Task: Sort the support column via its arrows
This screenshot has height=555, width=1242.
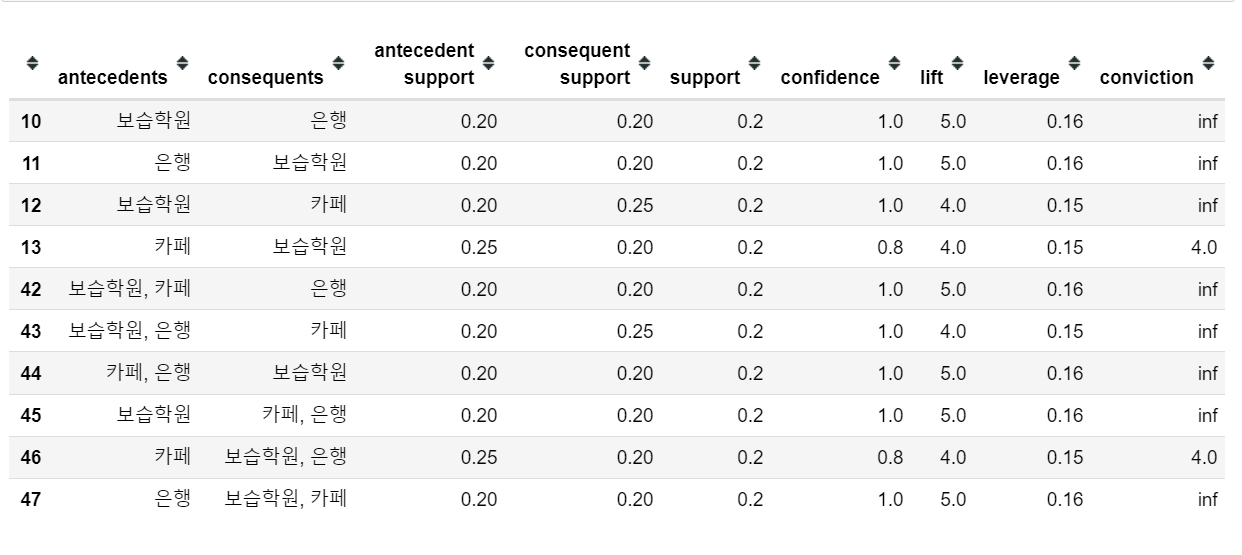Action: pyautogui.click(x=754, y=63)
